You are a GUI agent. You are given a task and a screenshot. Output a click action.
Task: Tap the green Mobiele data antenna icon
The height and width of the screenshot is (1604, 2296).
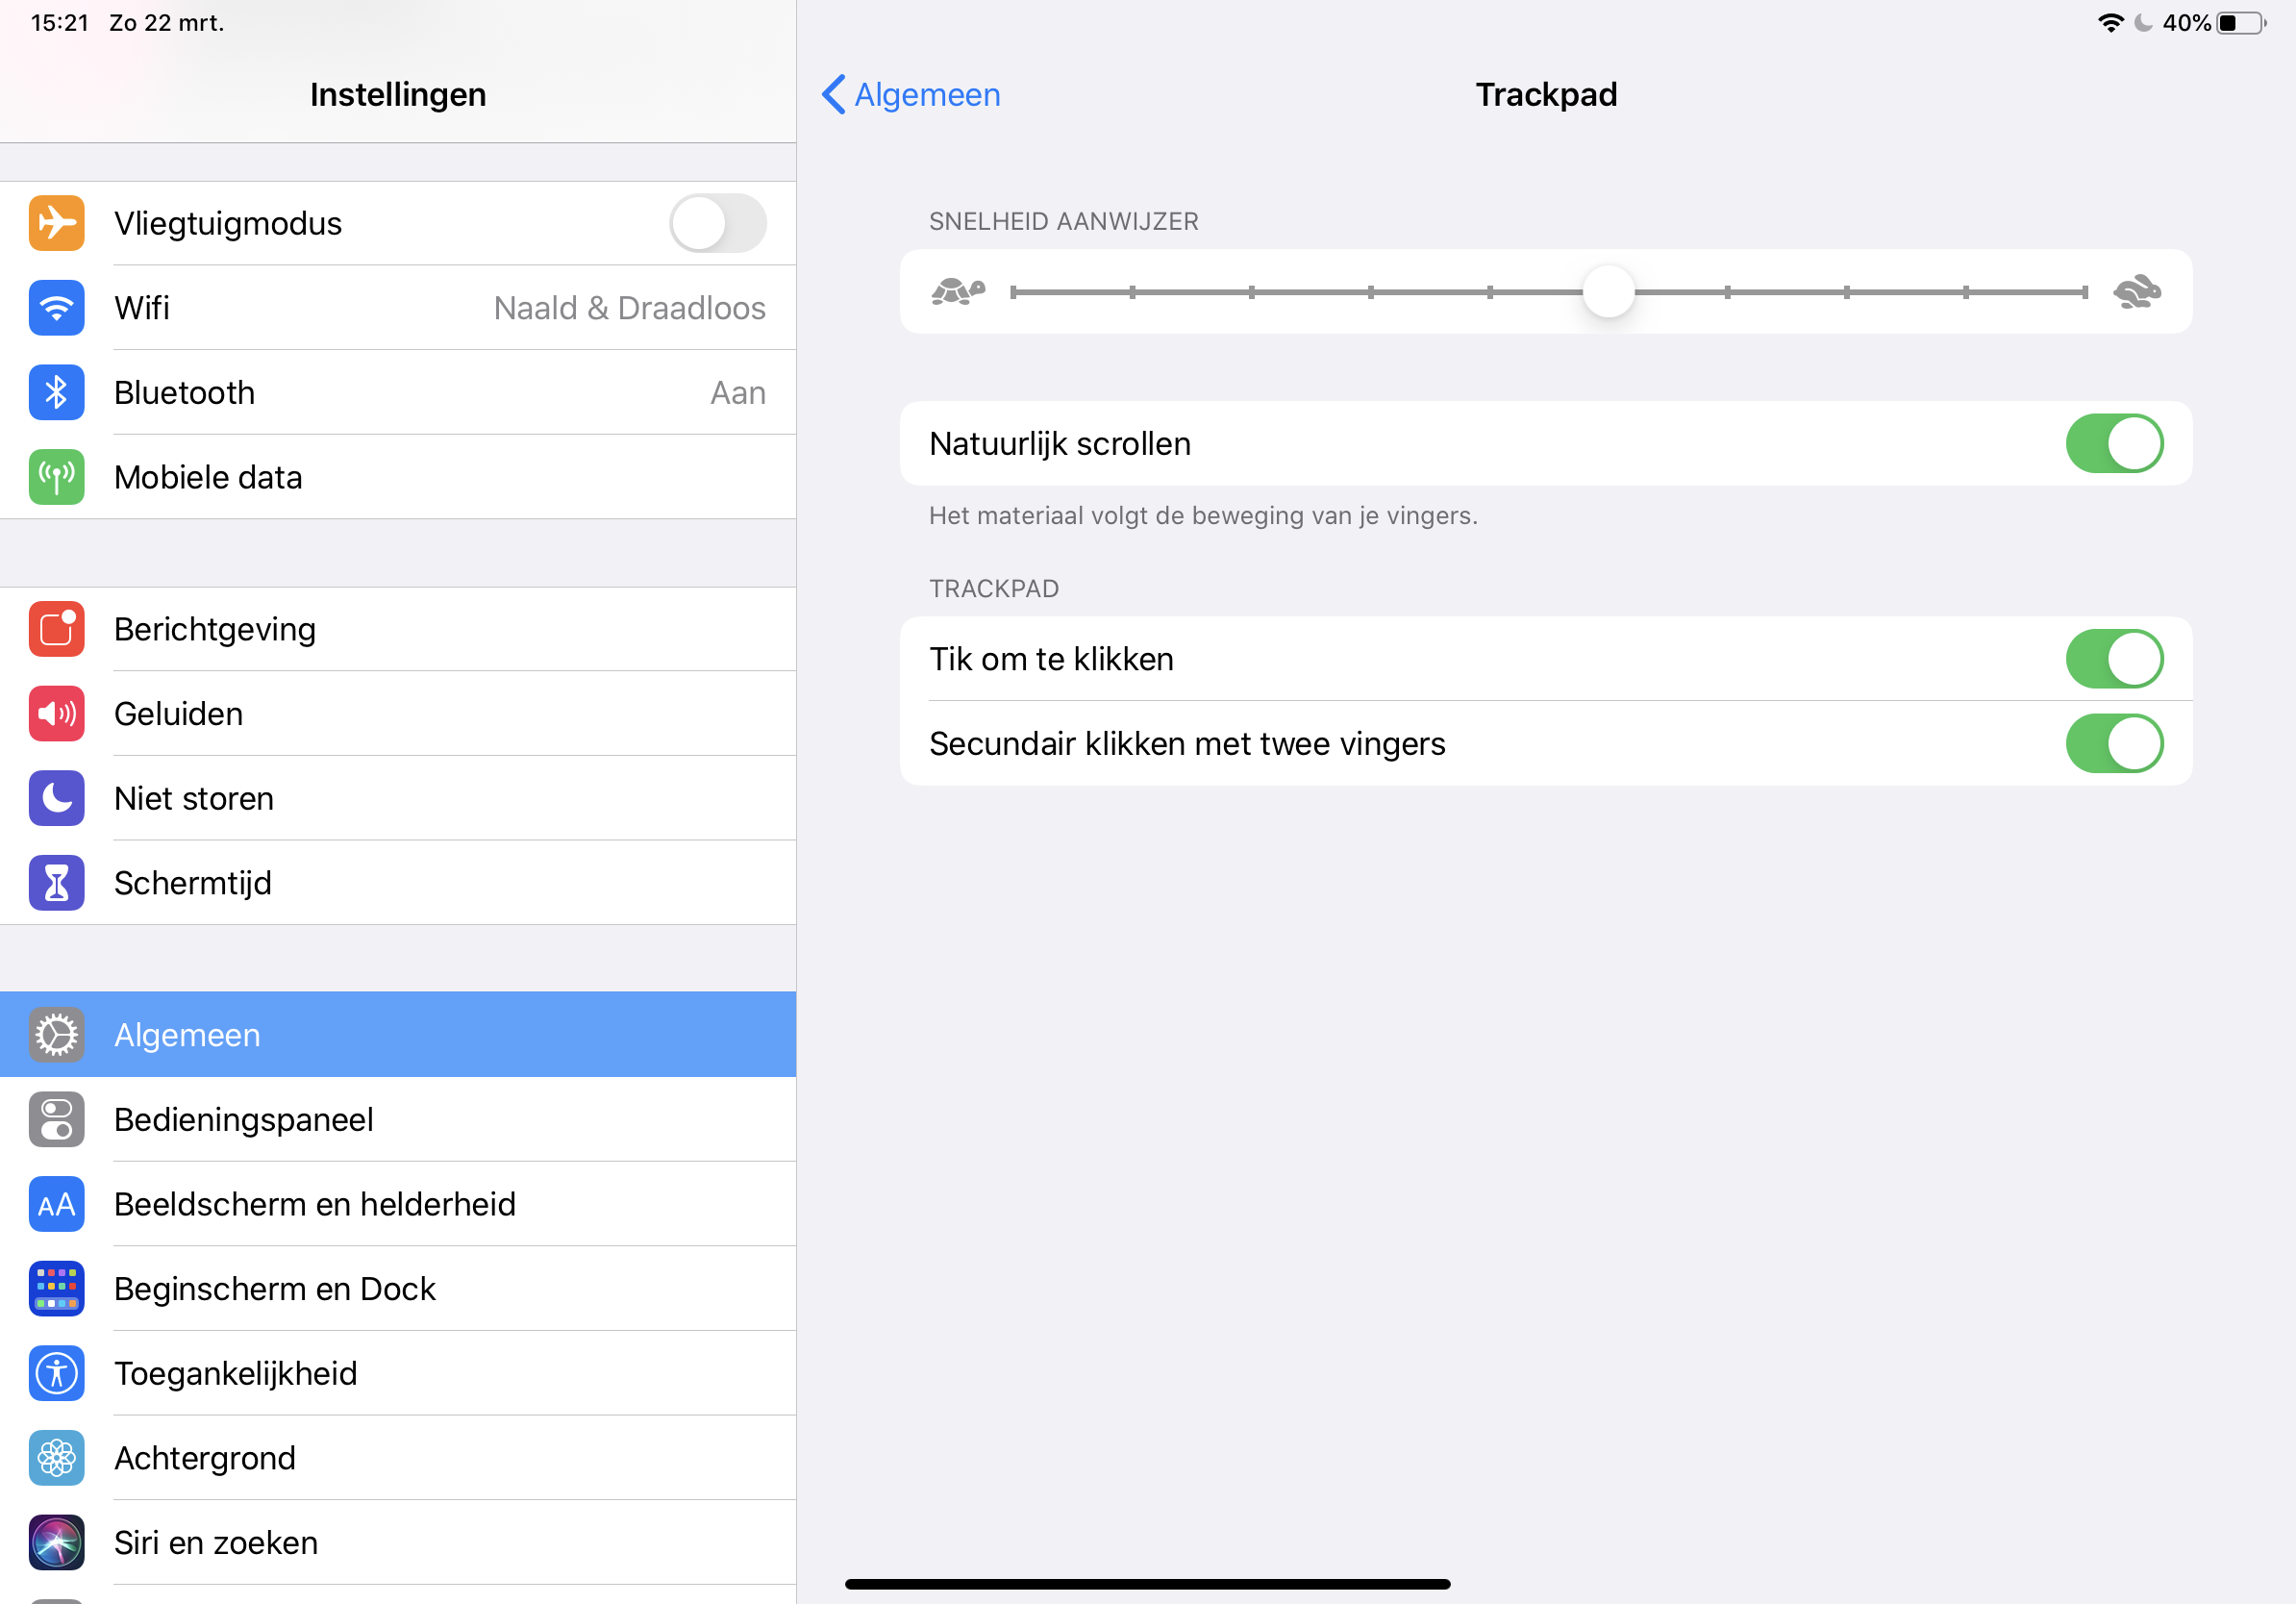pyautogui.click(x=57, y=477)
